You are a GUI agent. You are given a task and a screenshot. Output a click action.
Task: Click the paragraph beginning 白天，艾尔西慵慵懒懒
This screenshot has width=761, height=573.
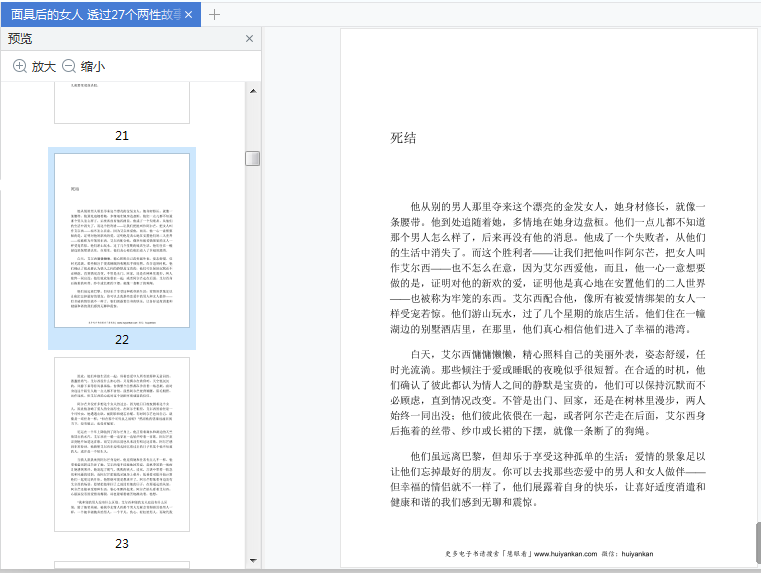point(548,393)
